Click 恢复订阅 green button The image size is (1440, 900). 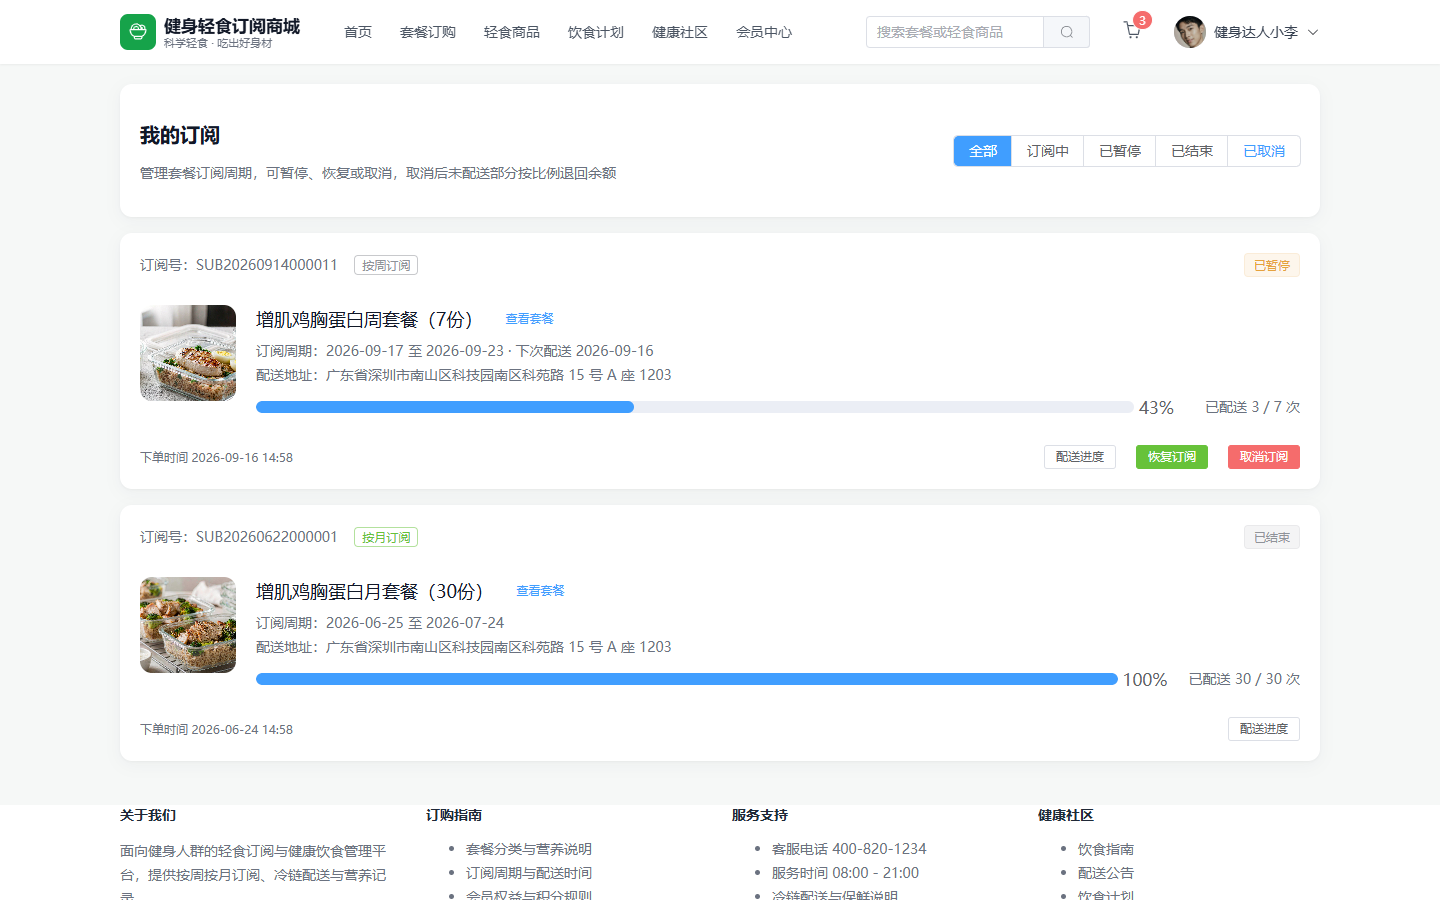click(x=1172, y=457)
